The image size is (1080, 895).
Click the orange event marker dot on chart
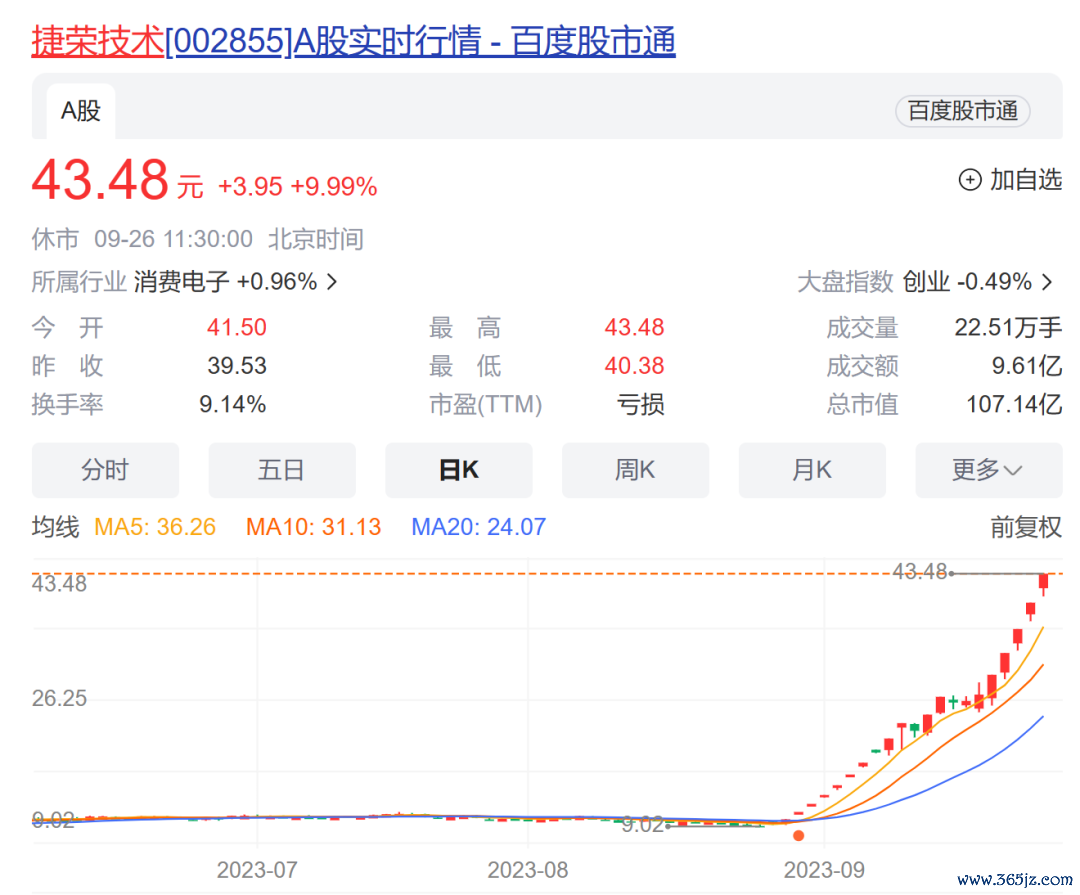pyautogui.click(x=798, y=836)
